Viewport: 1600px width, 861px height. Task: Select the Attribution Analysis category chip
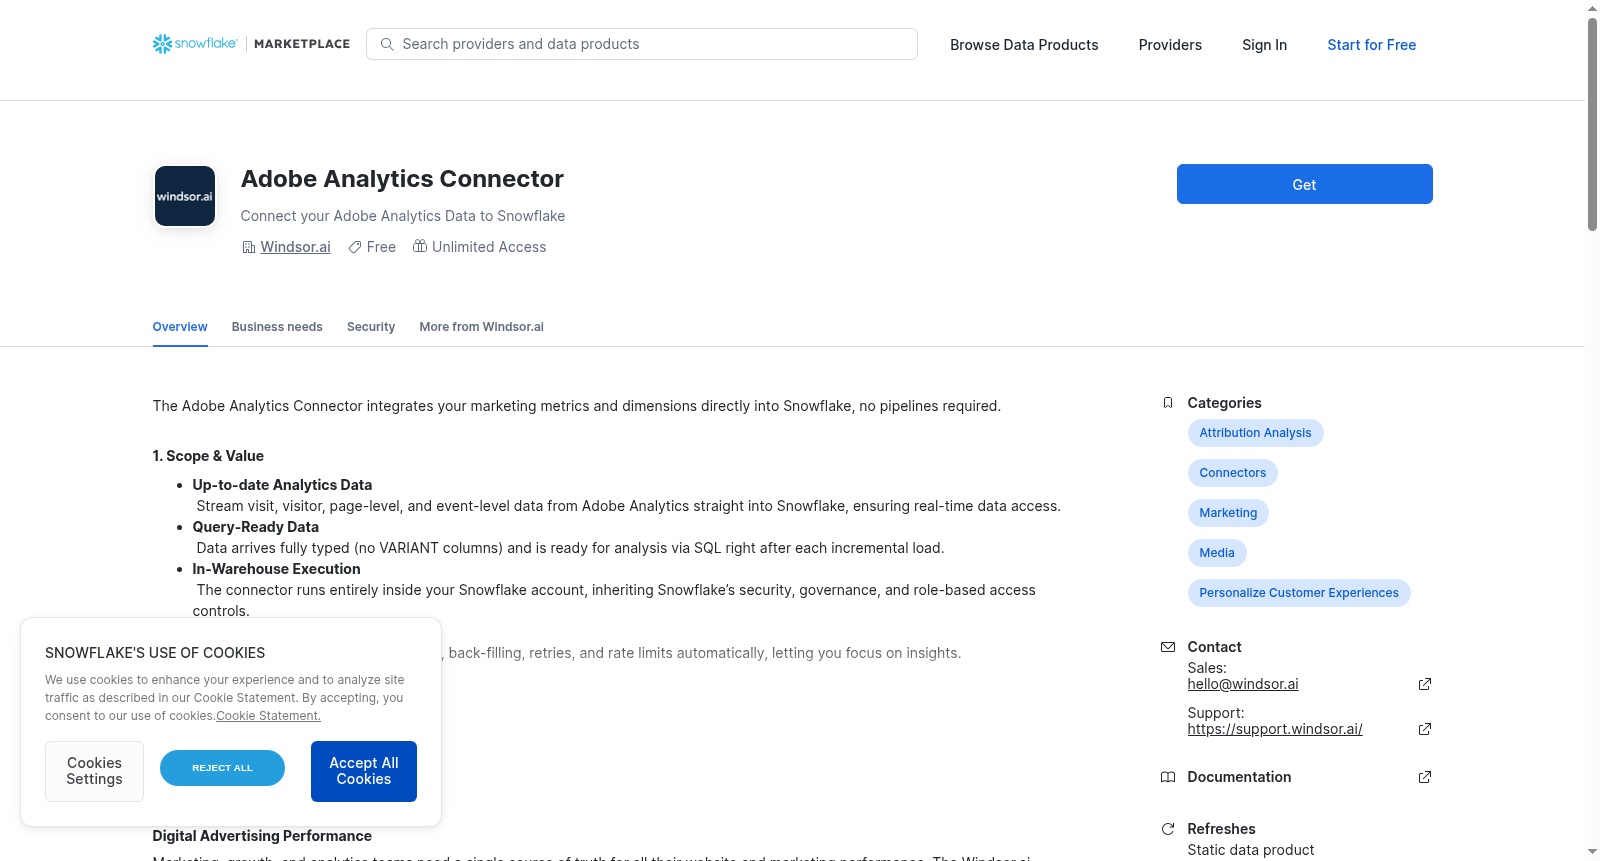[x=1255, y=433]
